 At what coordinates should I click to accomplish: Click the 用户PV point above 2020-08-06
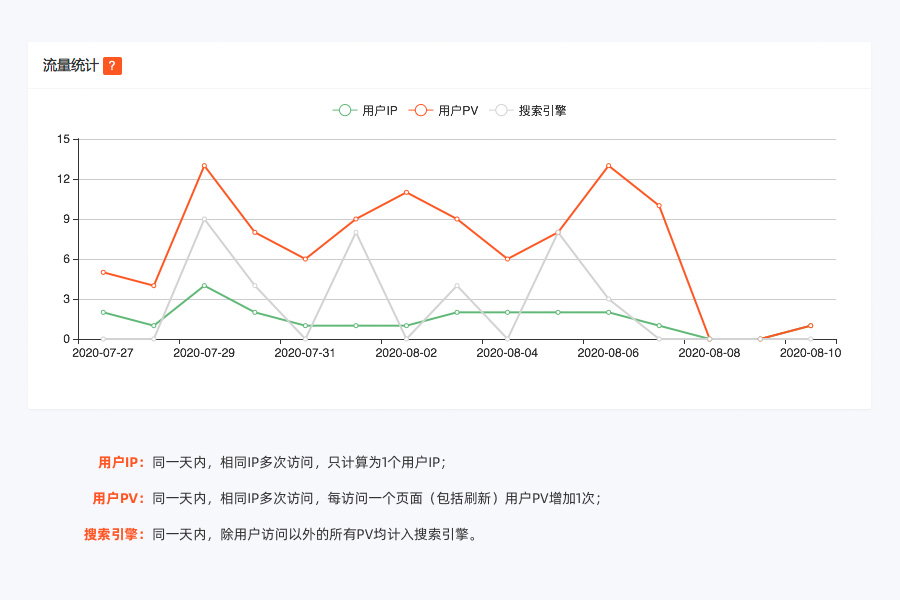click(x=608, y=165)
